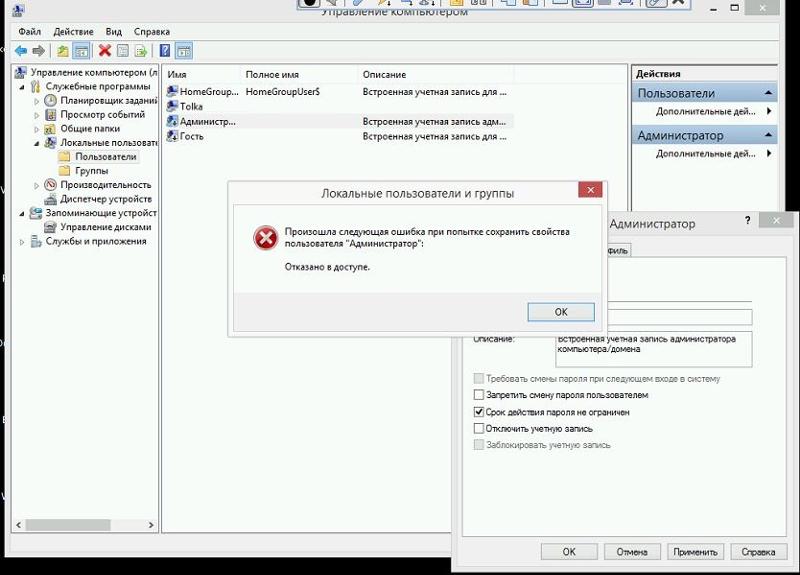
Task: Go forward with the gray right arrow
Action: [38, 51]
